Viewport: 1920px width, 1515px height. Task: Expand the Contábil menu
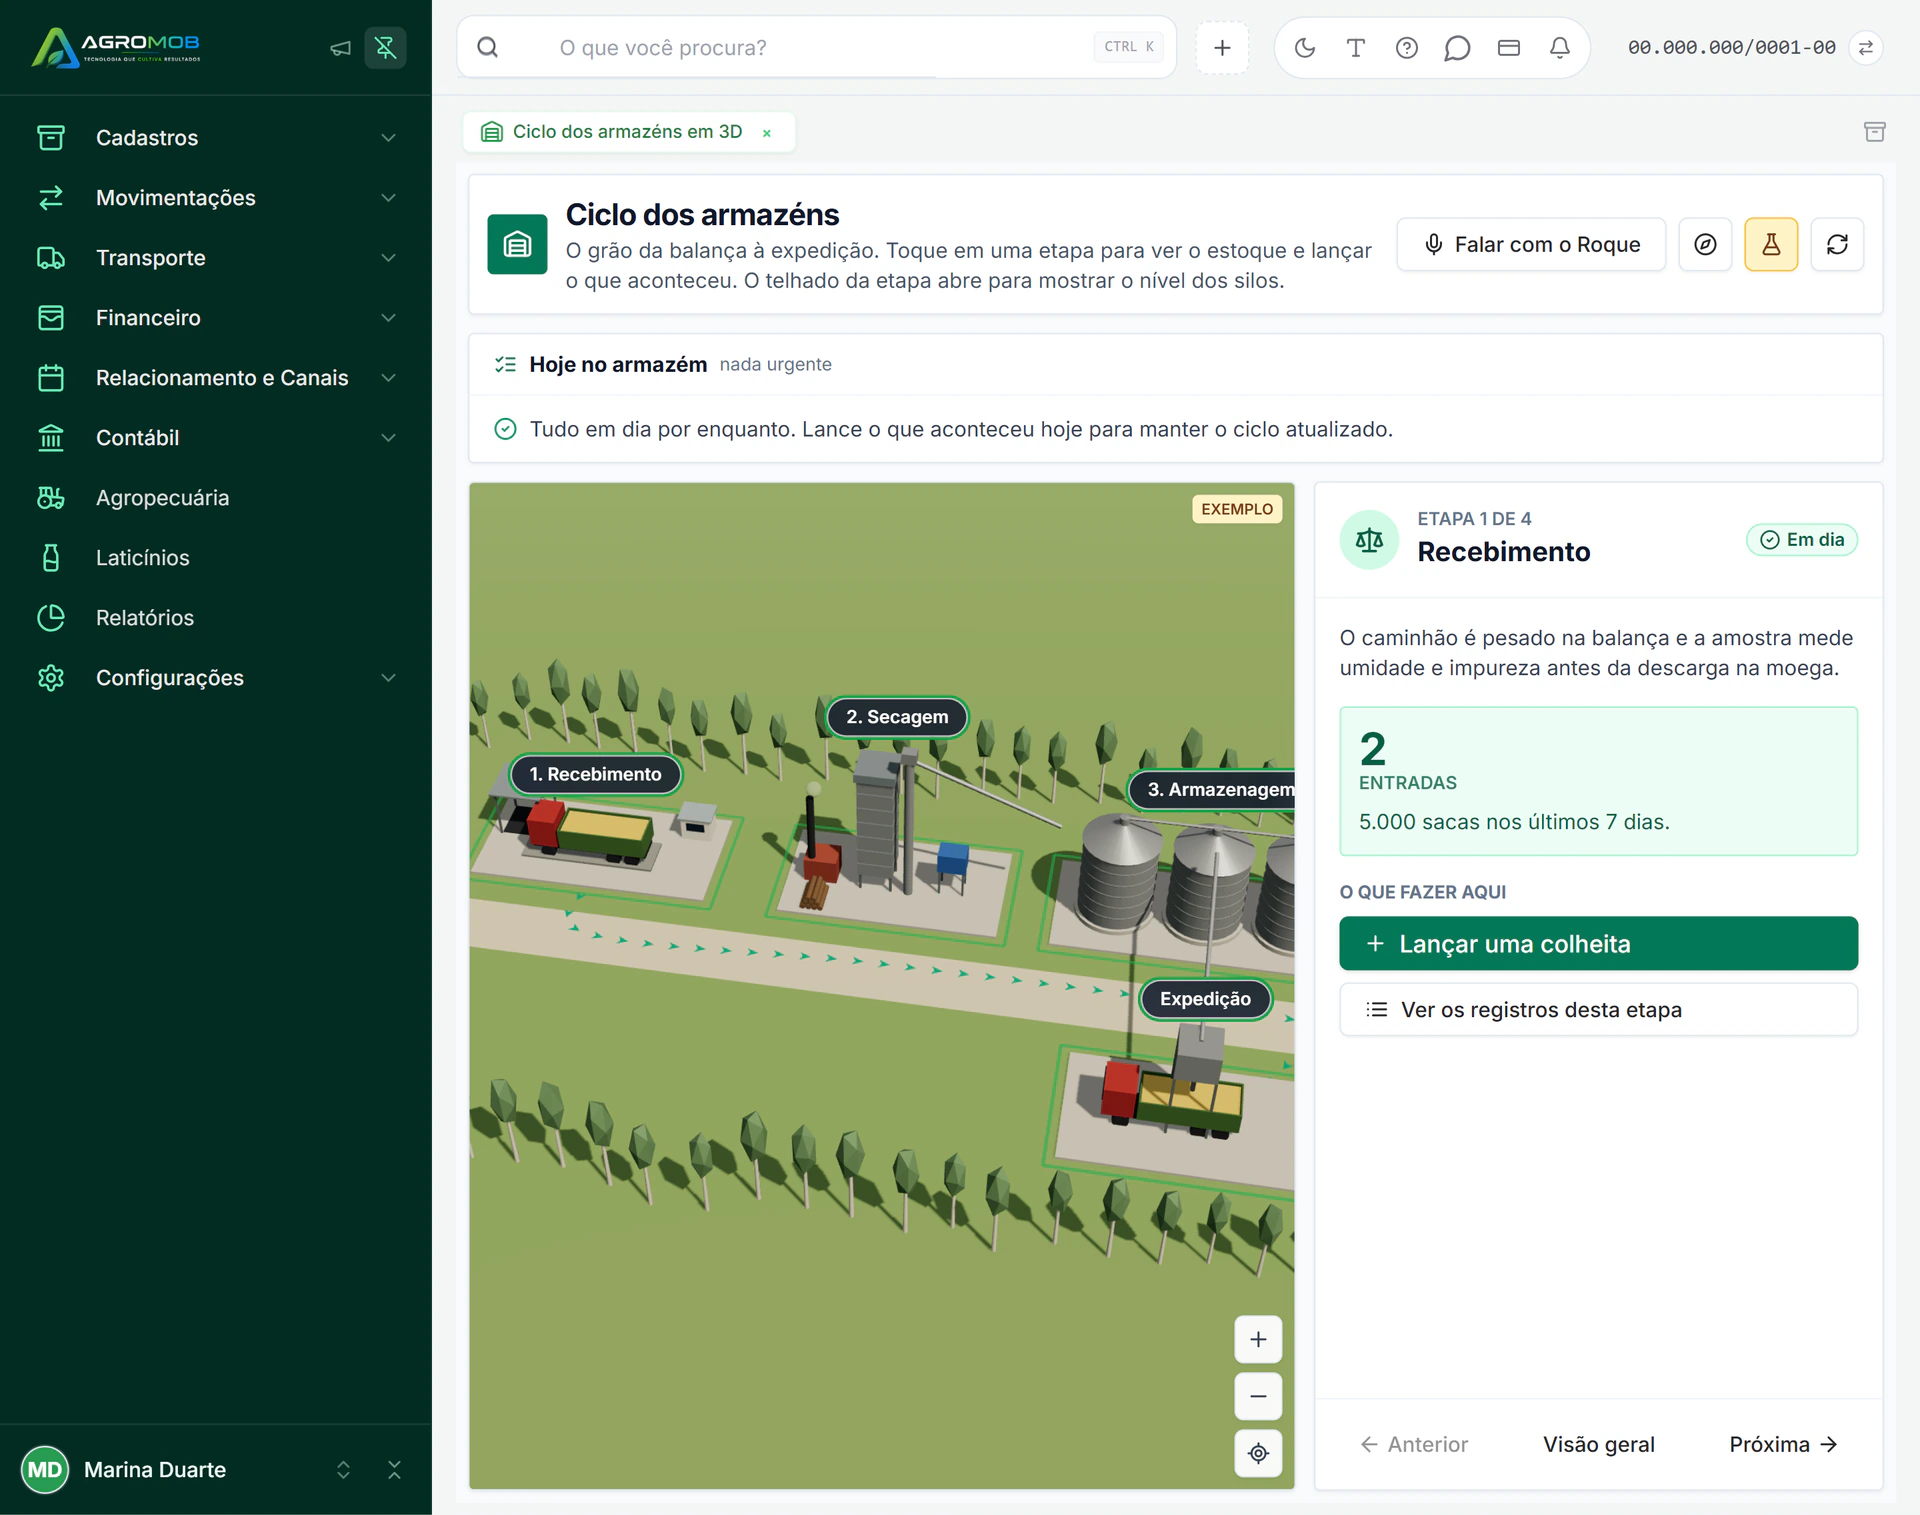tap(216, 438)
